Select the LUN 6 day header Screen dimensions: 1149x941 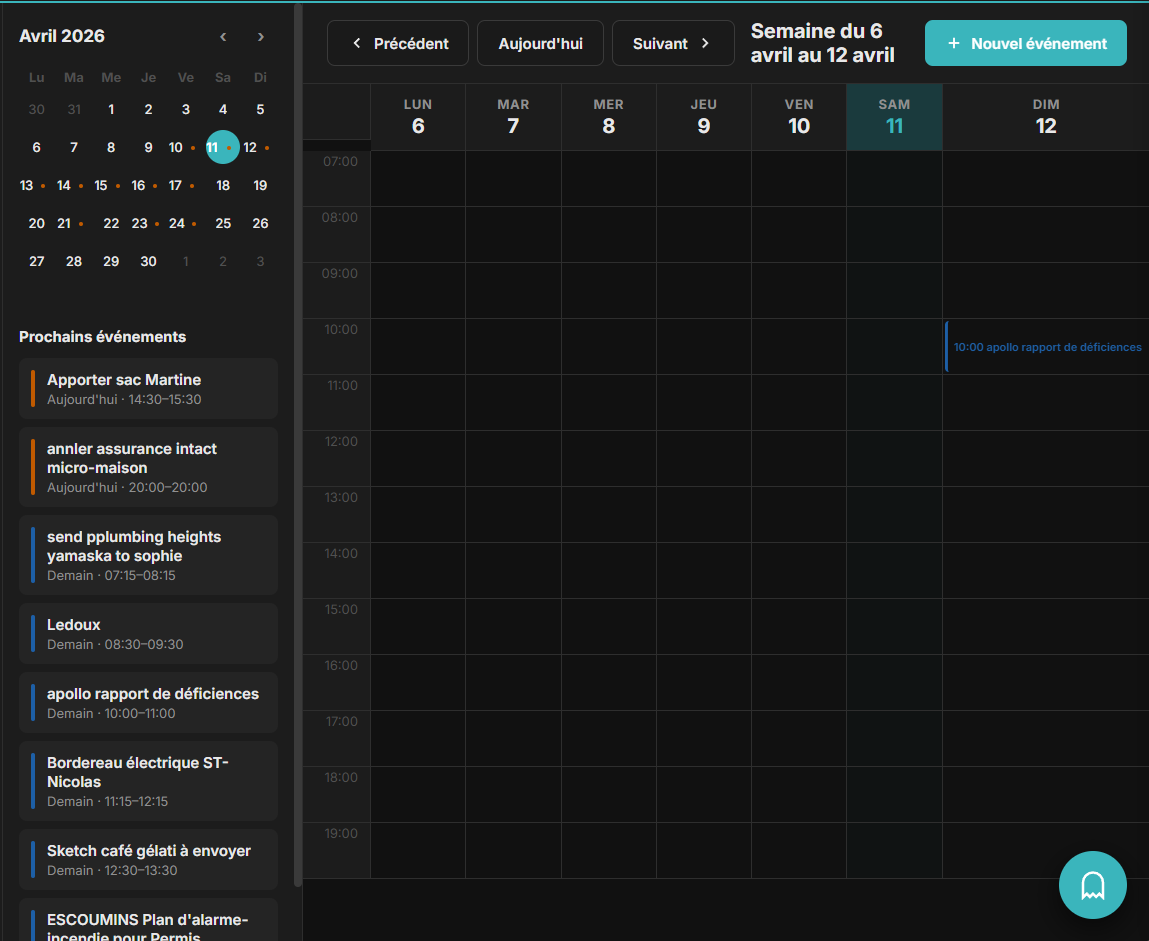pyautogui.click(x=418, y=117)
